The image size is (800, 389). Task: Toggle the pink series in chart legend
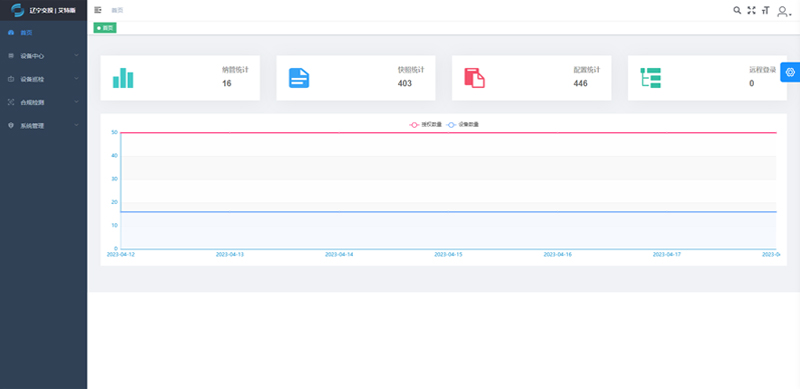coord(426,125)
